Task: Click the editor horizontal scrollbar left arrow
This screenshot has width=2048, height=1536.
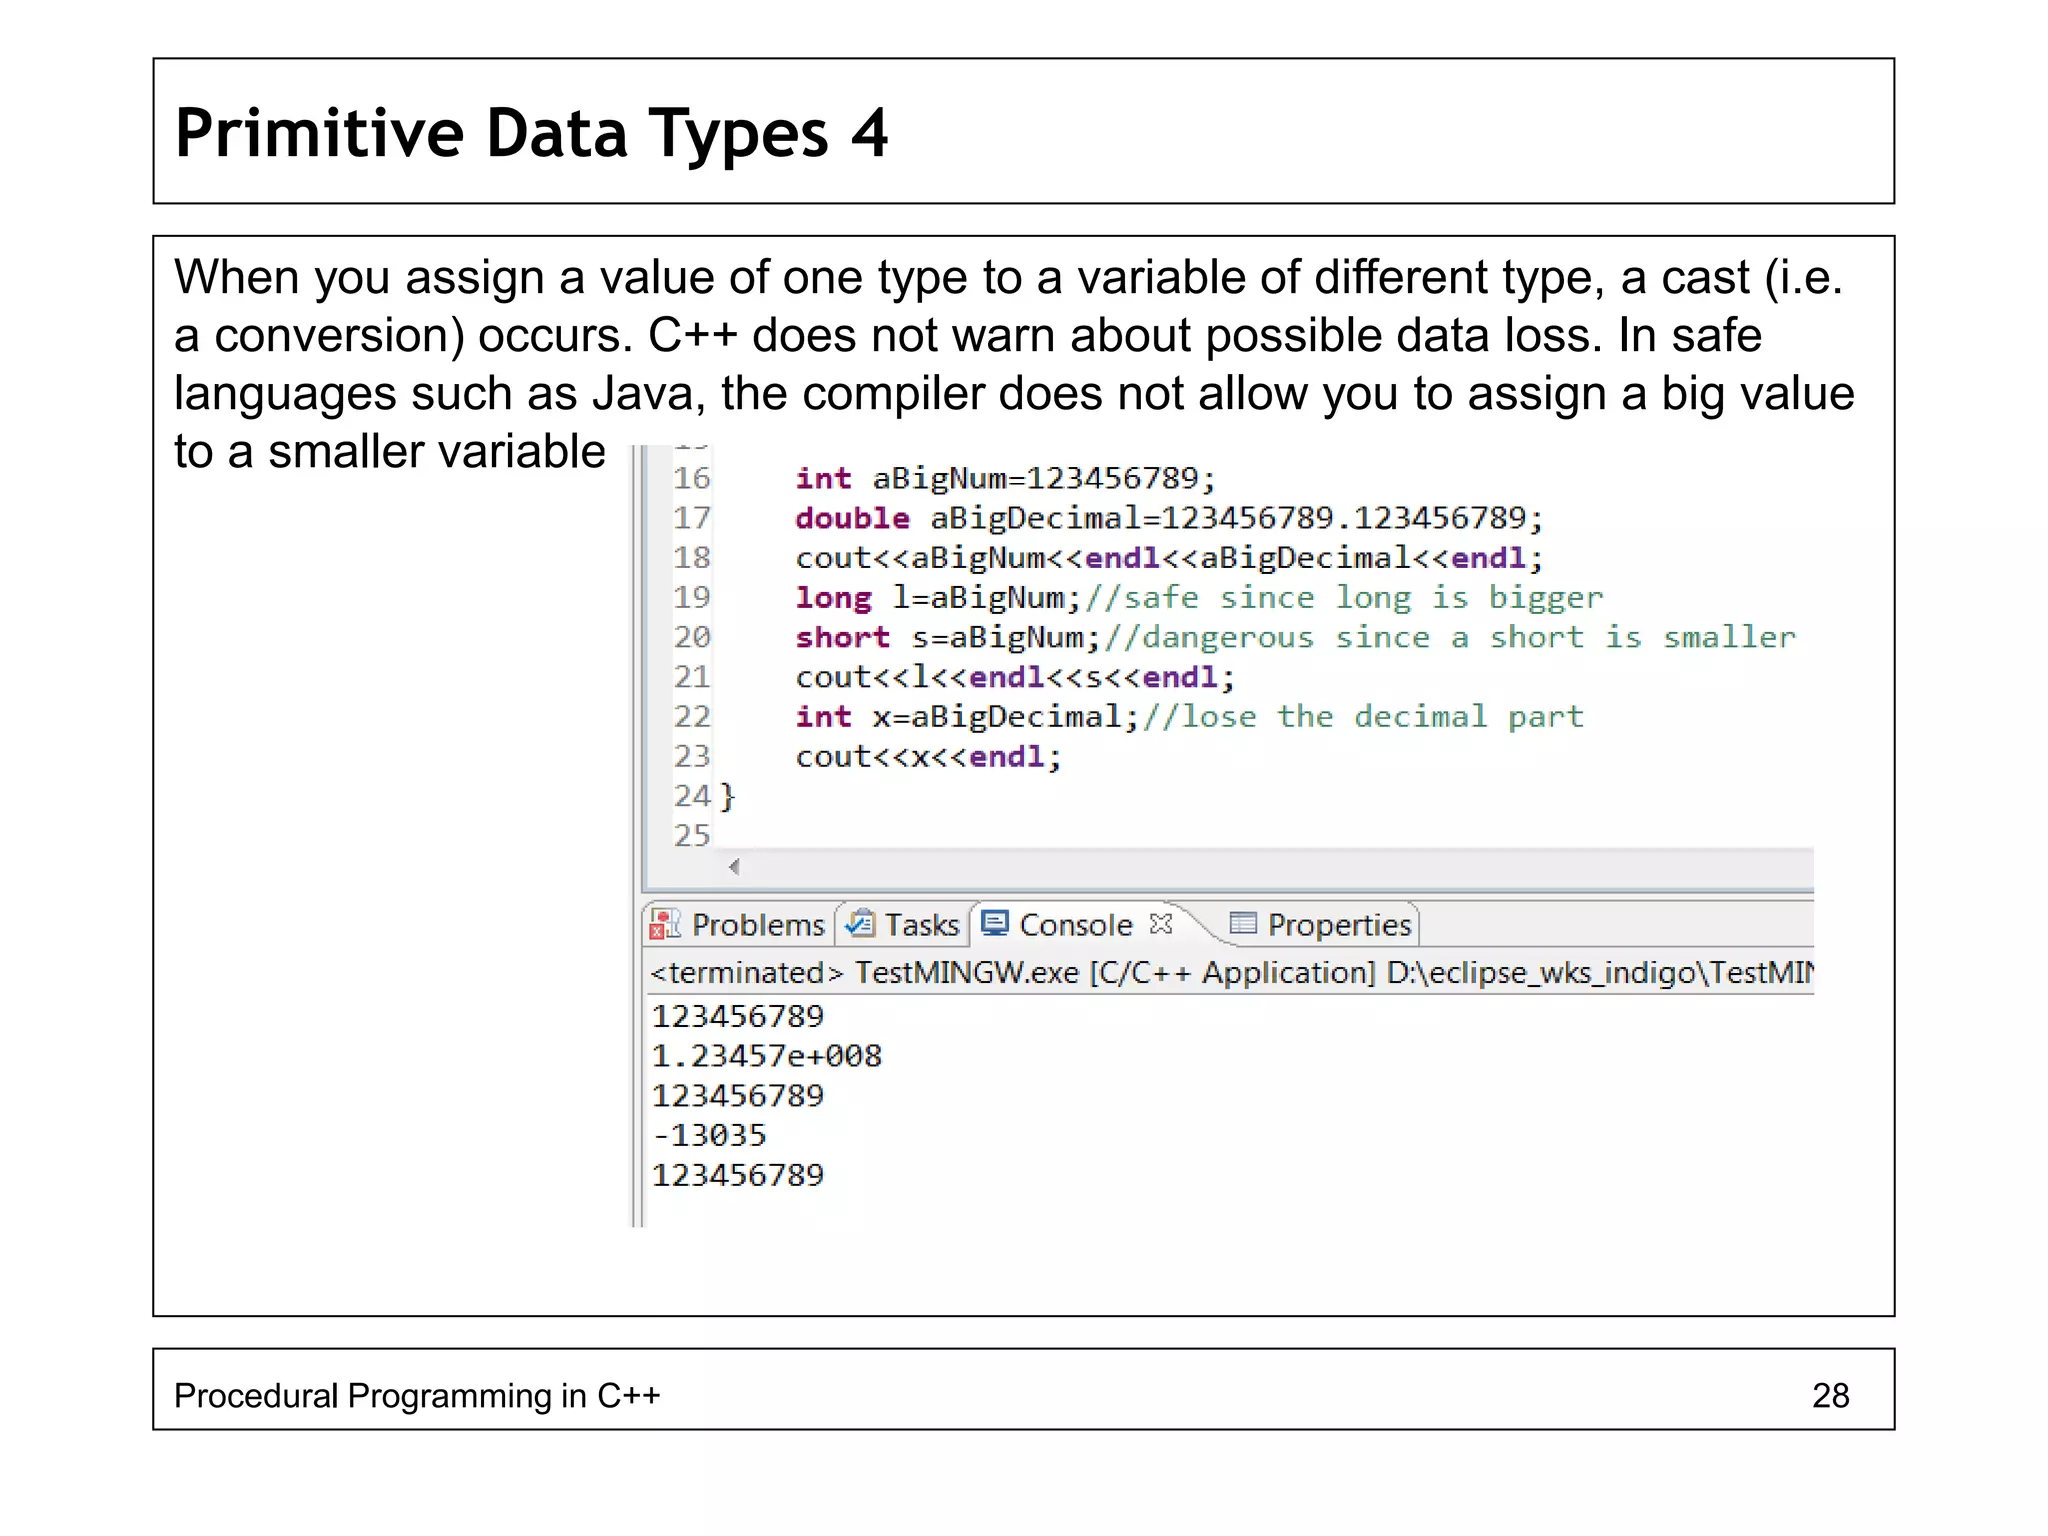Action: [x=734, y=867]
